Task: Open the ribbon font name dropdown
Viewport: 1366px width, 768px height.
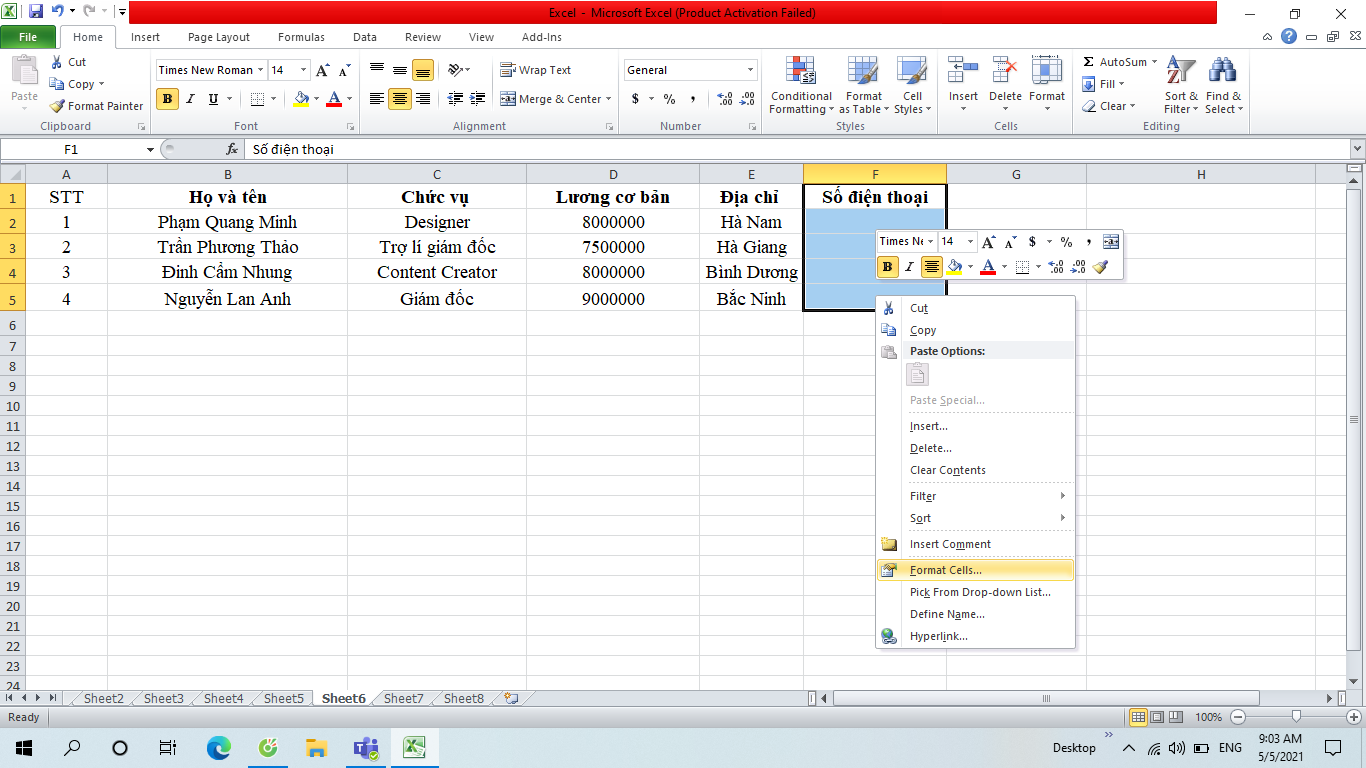Action: pos(260,70)
